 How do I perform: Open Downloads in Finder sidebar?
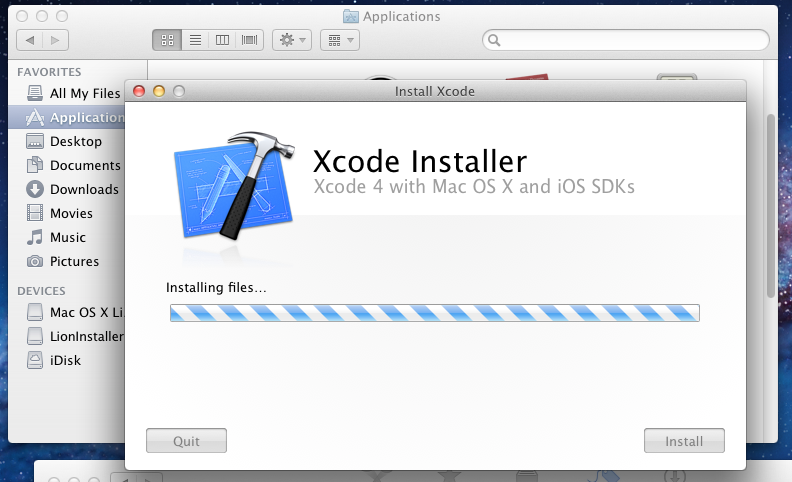point(67,189)
